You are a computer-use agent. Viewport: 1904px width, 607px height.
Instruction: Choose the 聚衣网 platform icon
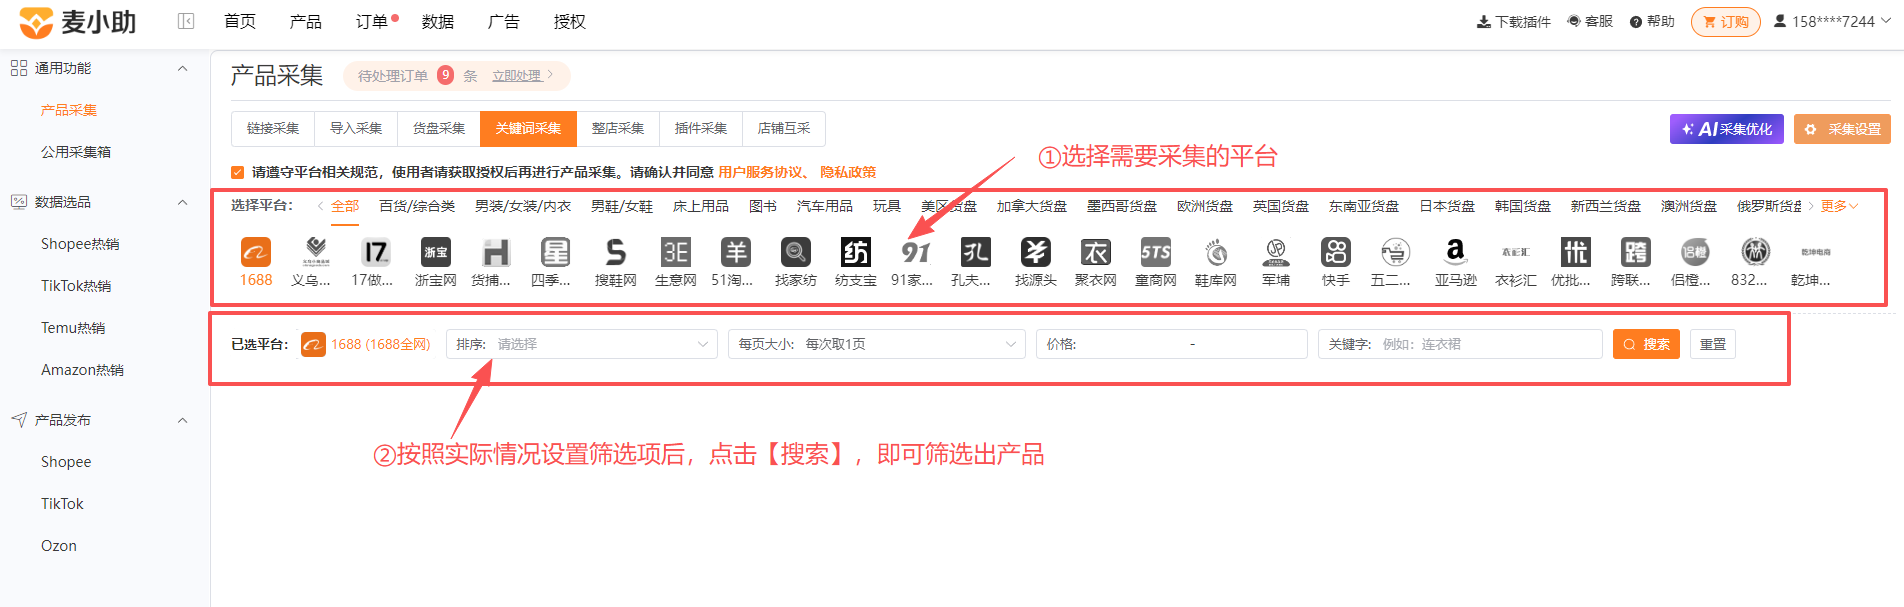[1096, 252]
